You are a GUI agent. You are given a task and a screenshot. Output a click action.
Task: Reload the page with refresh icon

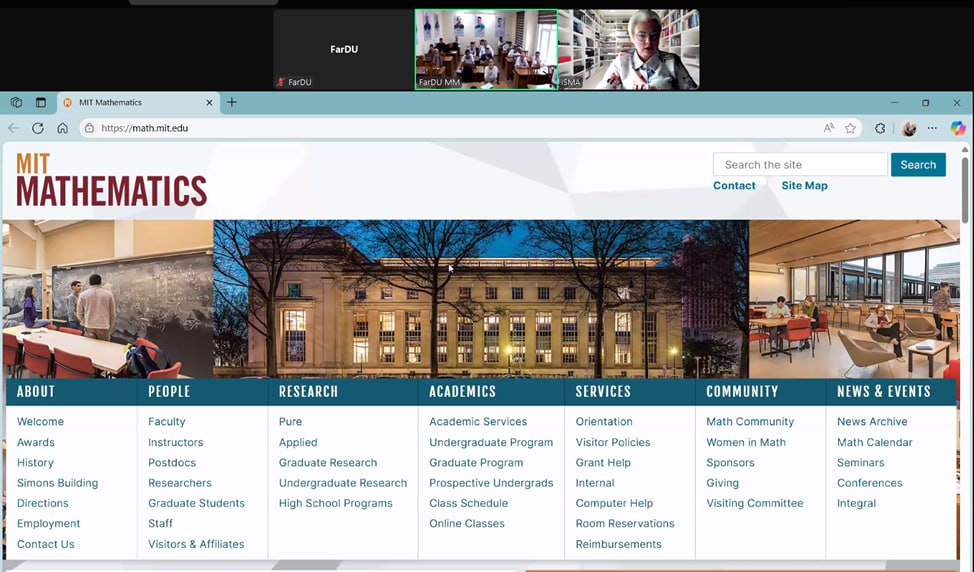38,128
